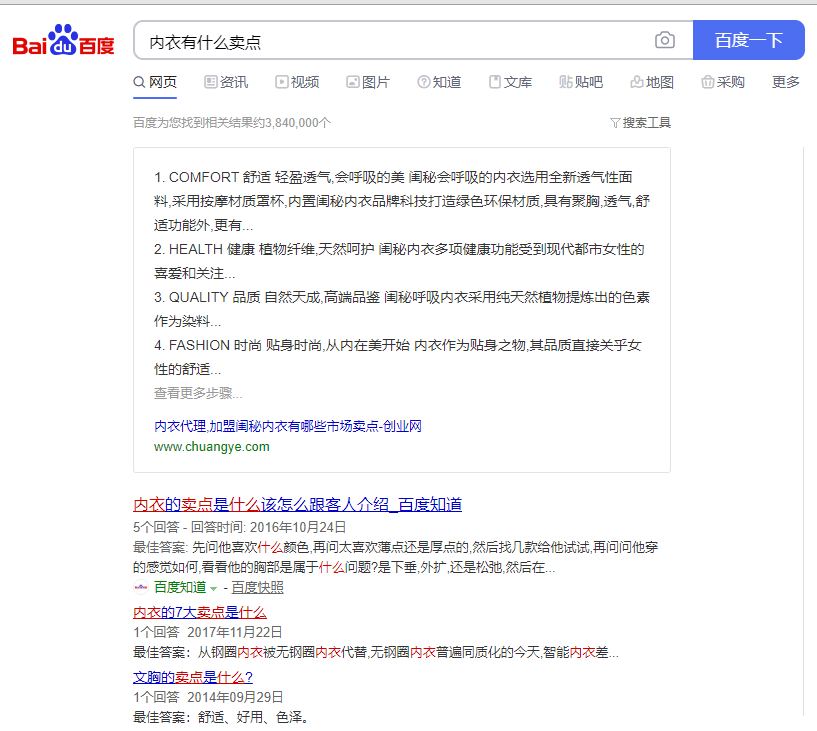Image resolution: width=817 pixels, height=731 pixels.
Task: Open www.chuangye.com URL link
Action: (x=212, y=447)
